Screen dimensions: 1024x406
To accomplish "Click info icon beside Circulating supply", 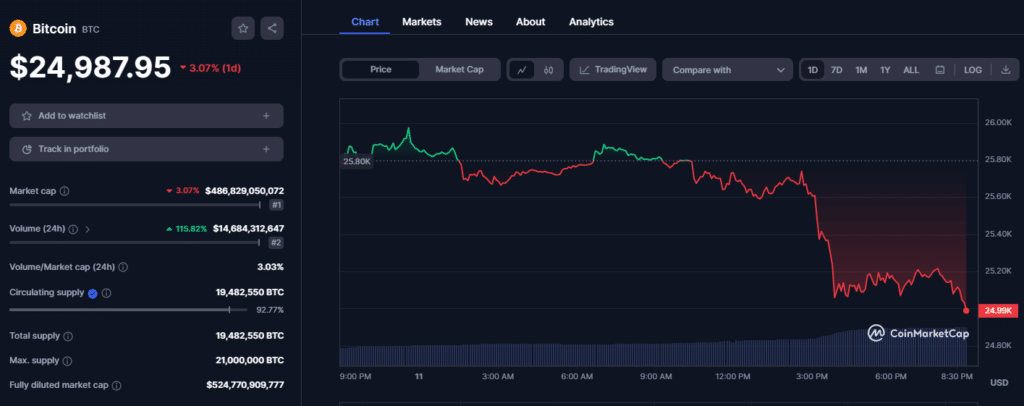I will coord(106,293).
